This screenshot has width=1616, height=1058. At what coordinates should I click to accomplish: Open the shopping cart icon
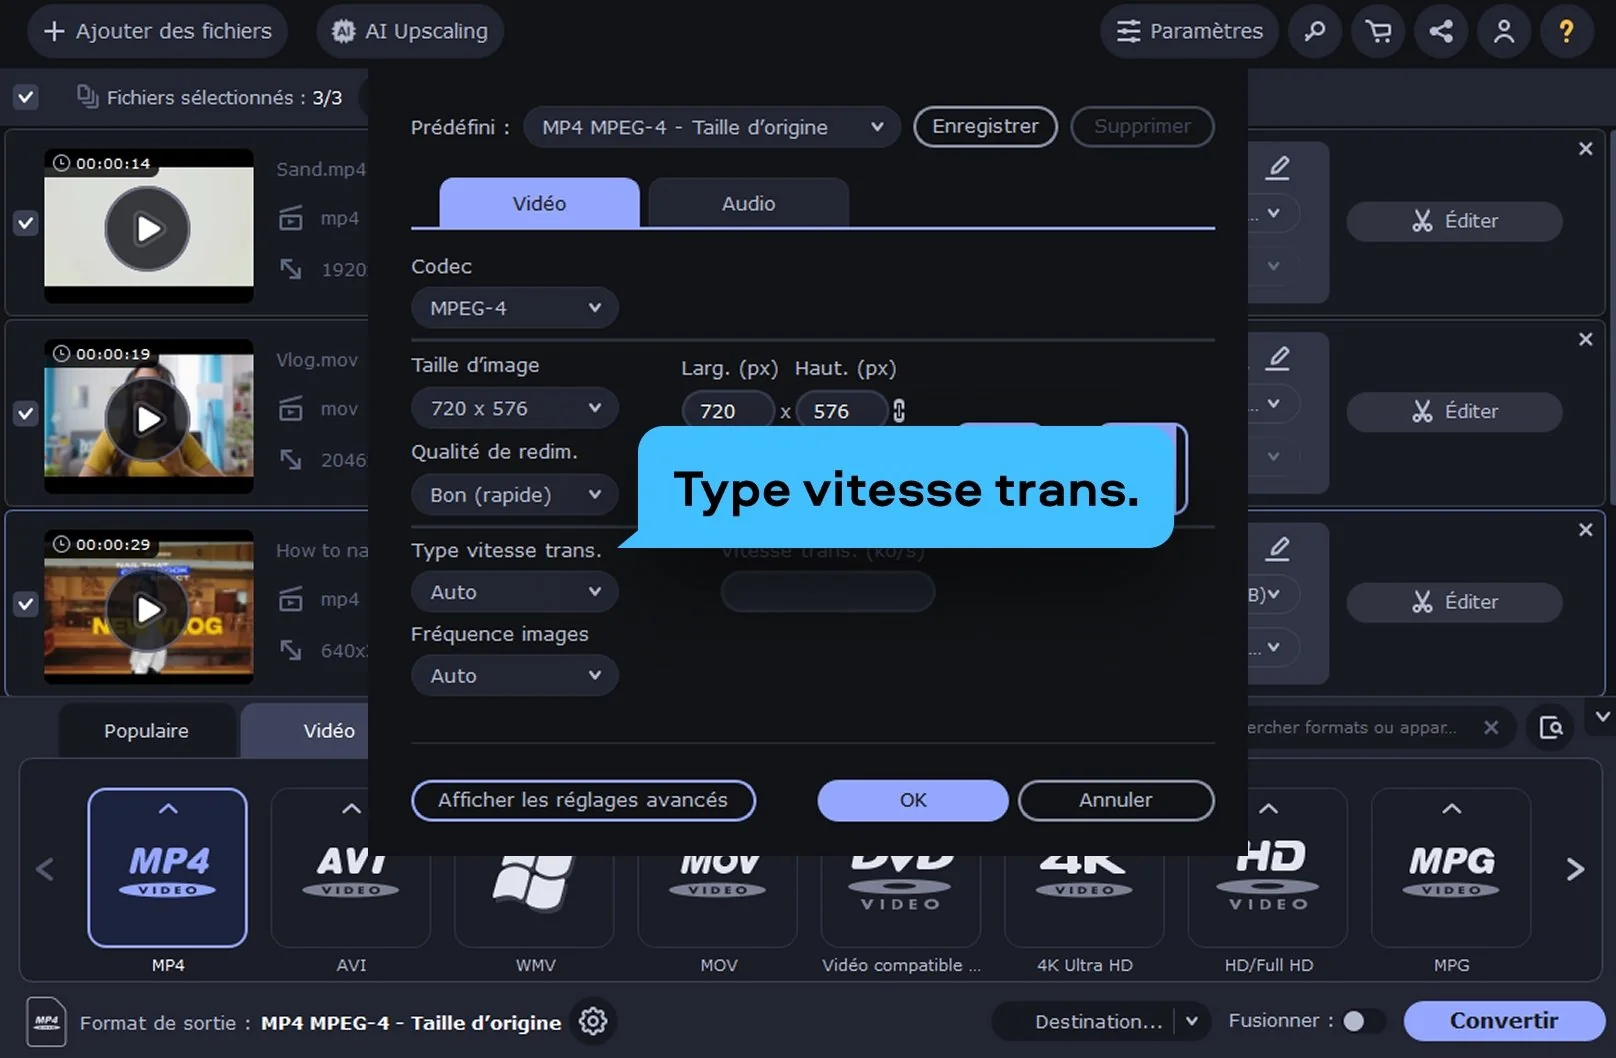pyautogui.click(x=1378, y=31)
